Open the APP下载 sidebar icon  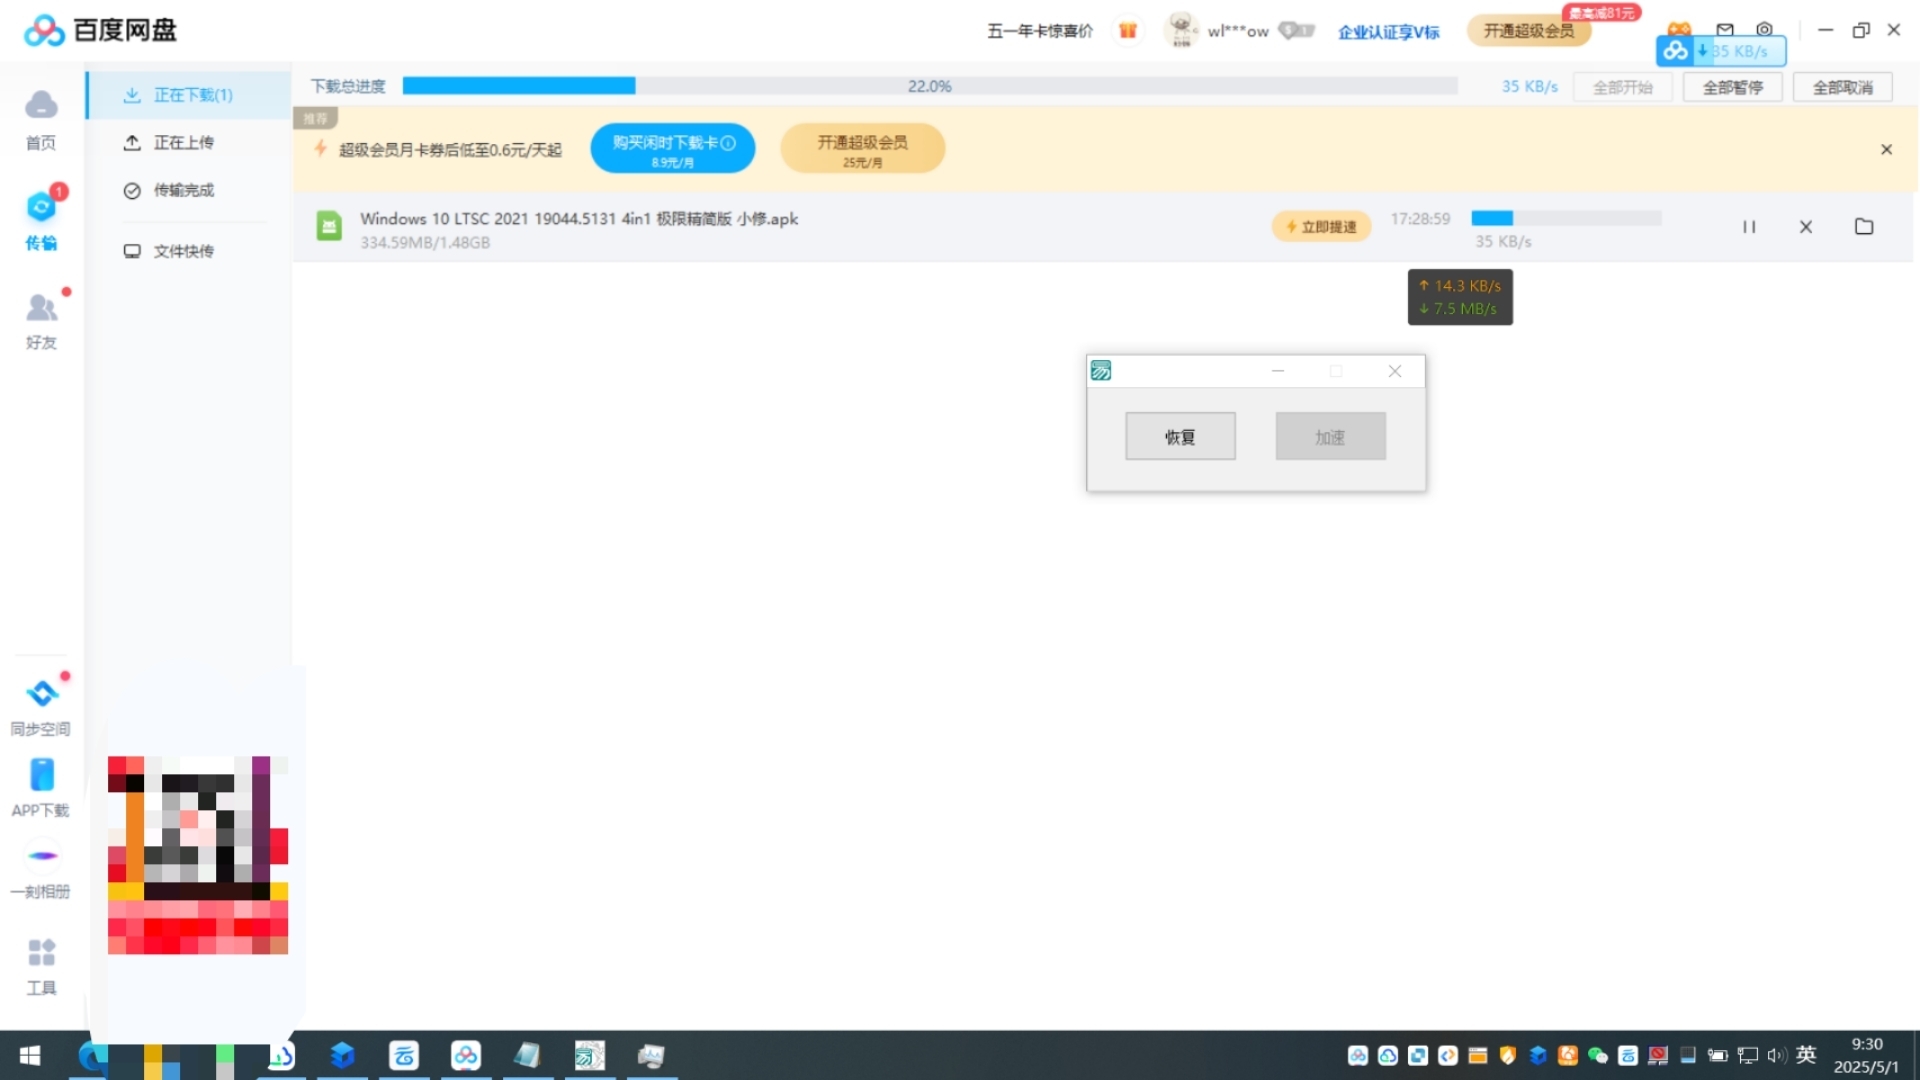tap(41, 788)
